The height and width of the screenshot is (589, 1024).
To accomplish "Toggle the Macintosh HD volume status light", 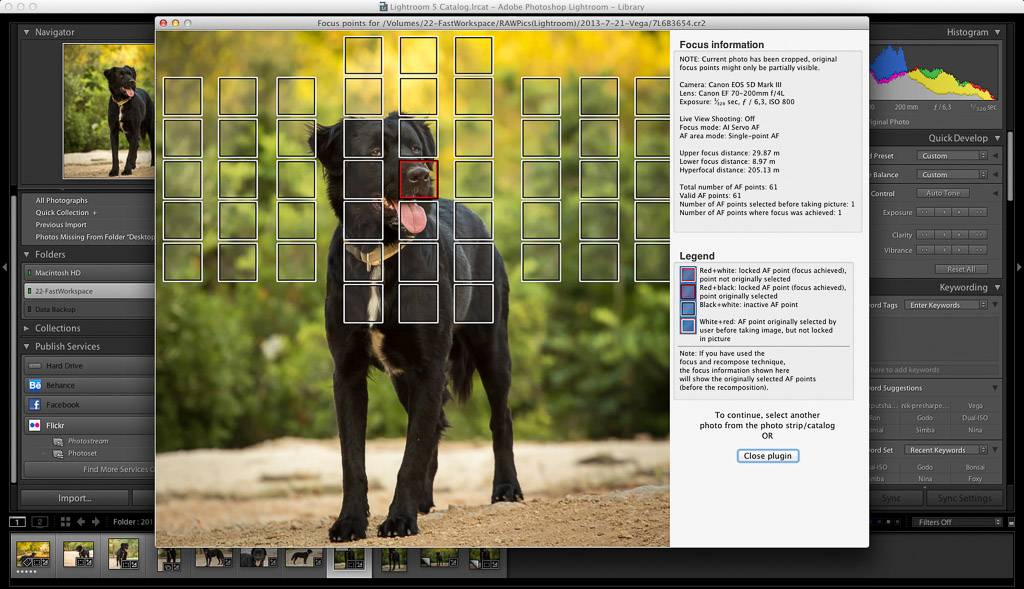I will 29,273.
